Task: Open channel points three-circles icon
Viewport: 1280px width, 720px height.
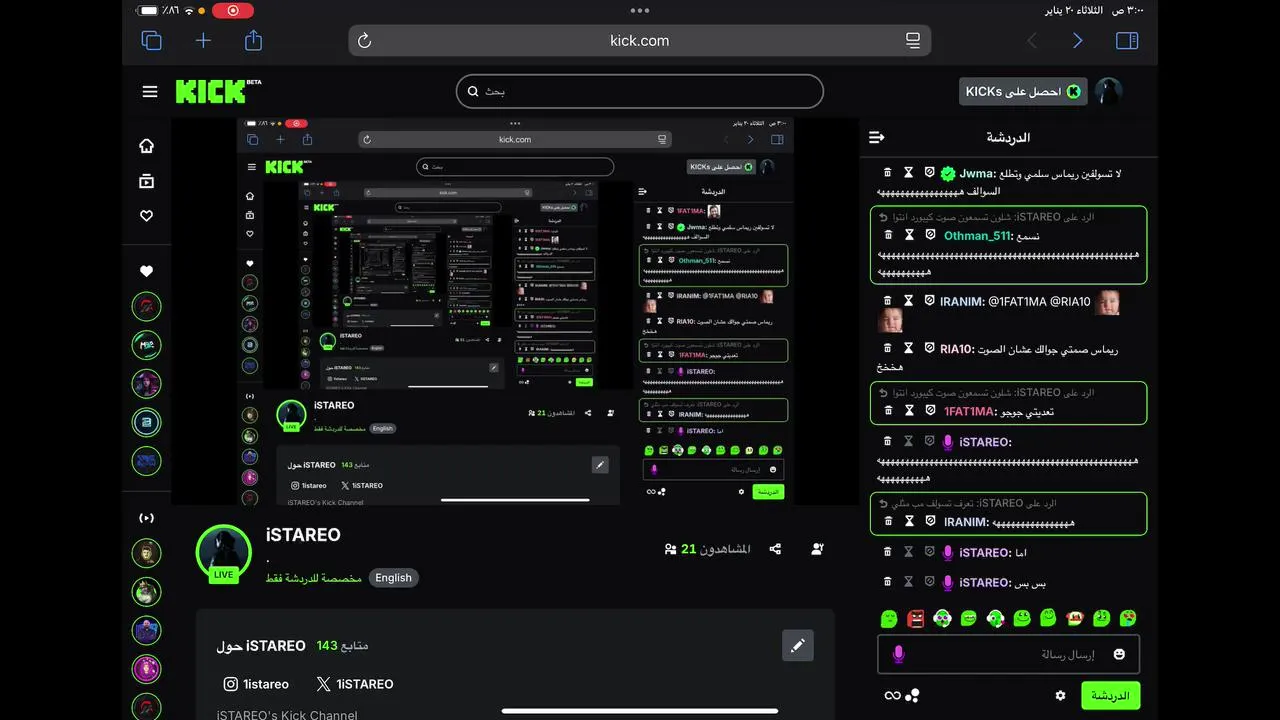Action: point(912,695)
